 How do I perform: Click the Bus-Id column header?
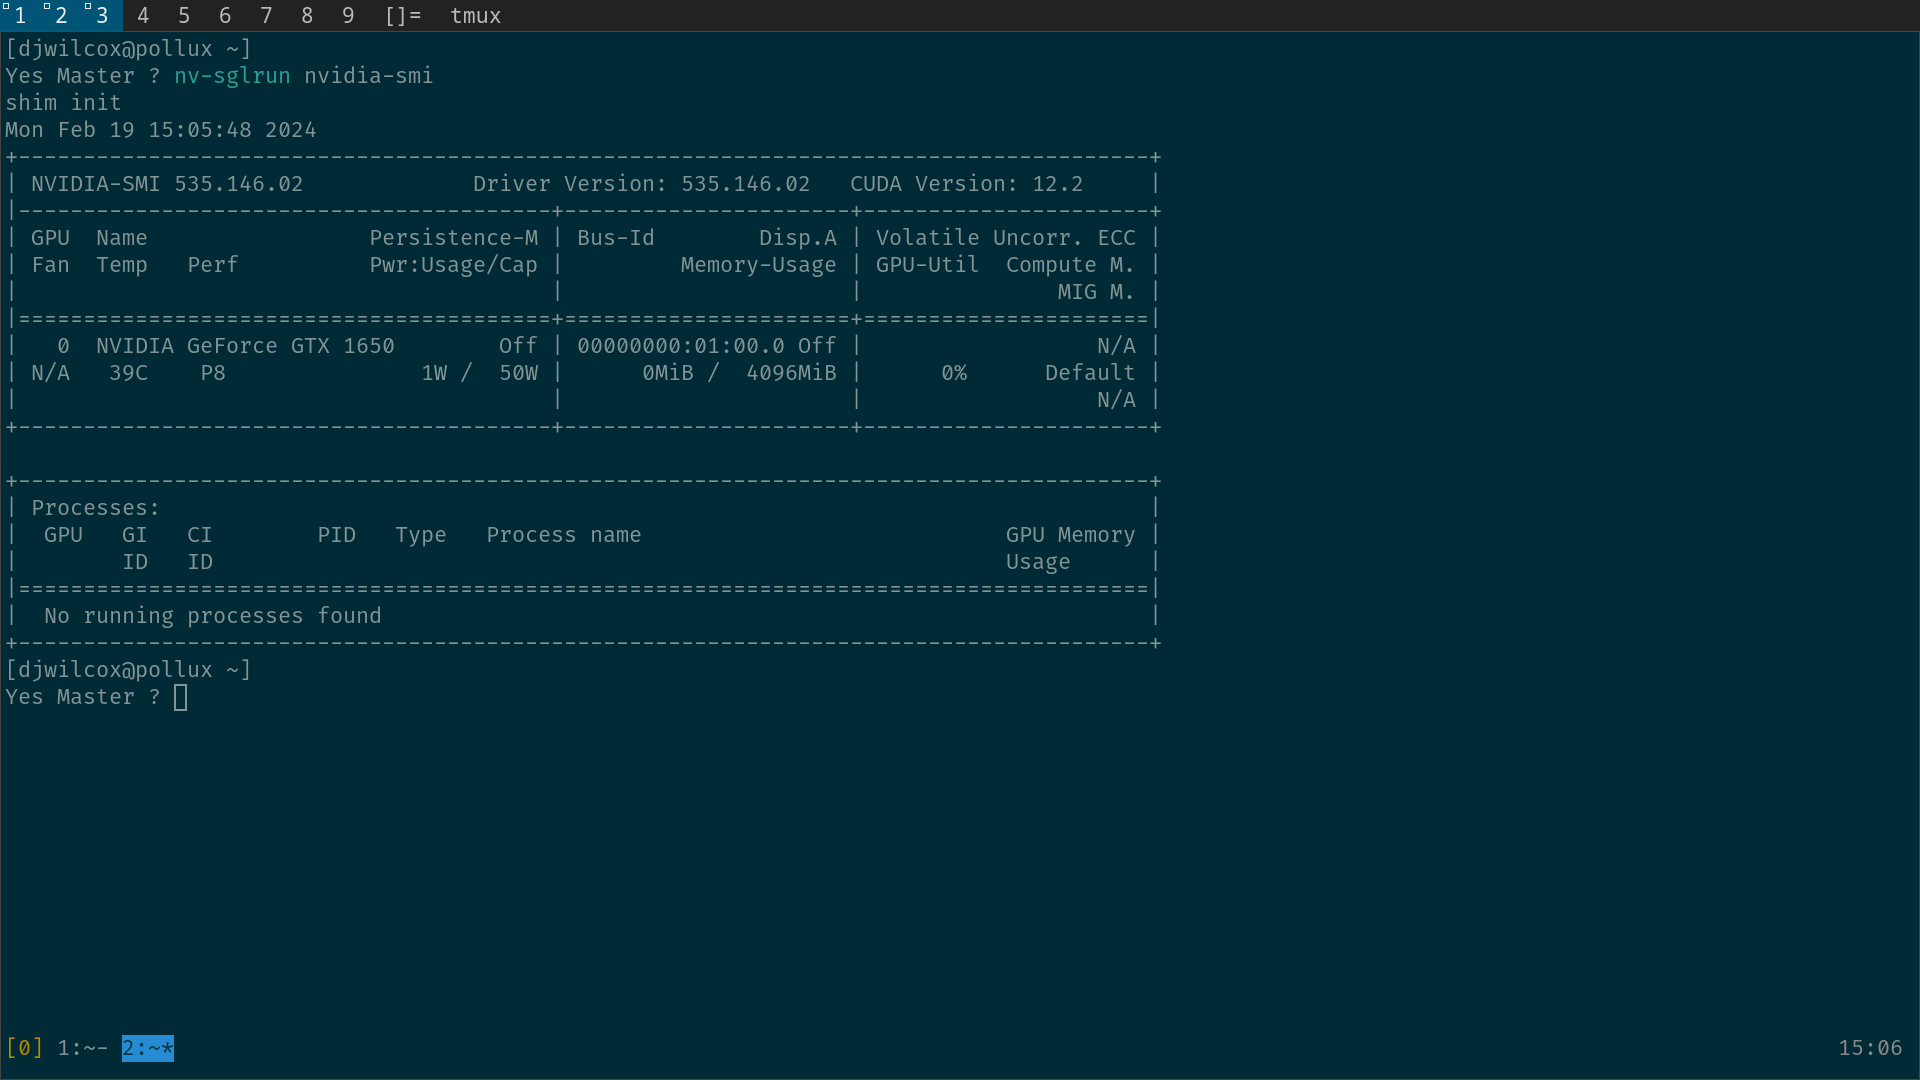click(x=616, y=238)
